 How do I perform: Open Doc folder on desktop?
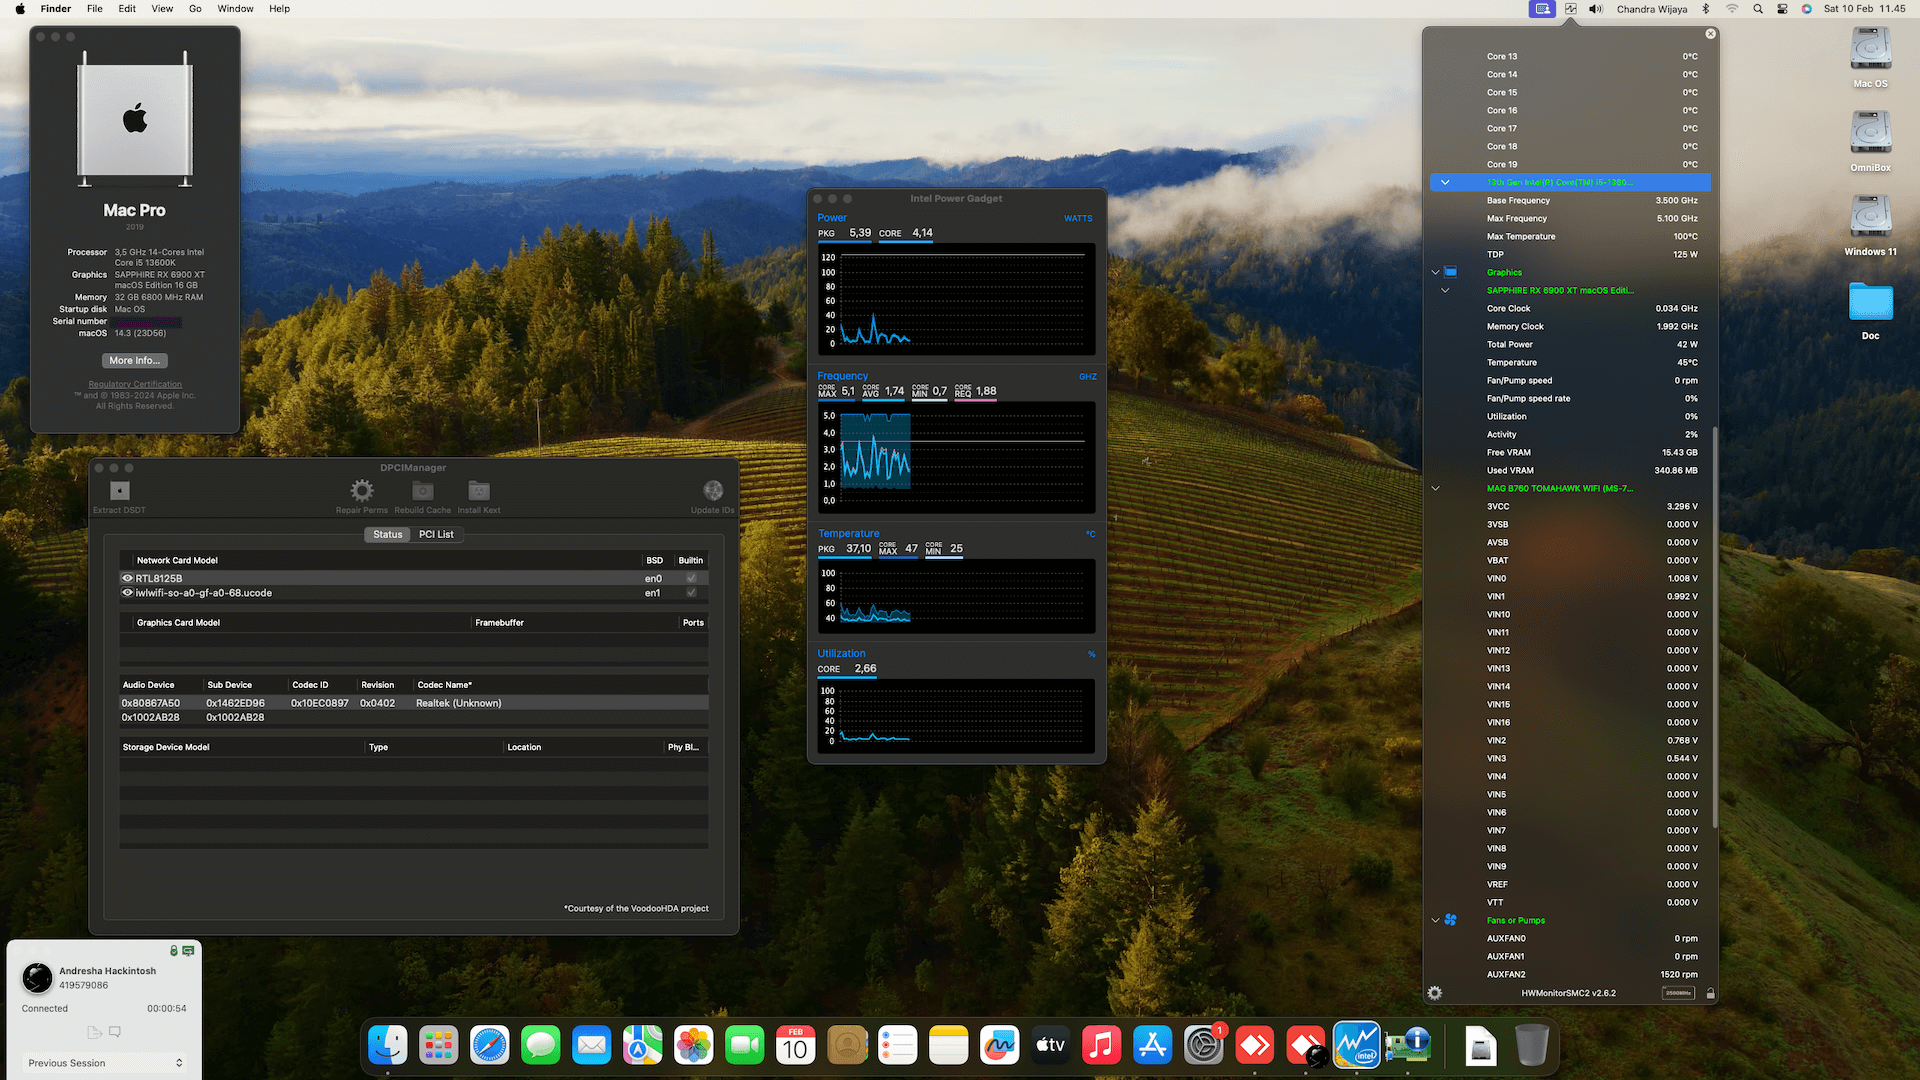(x=1870, y=310)
